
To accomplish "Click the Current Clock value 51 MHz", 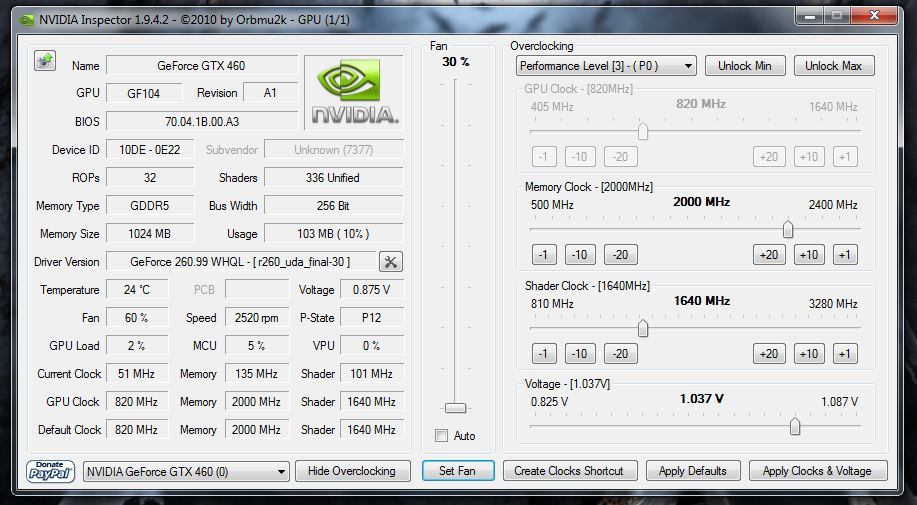I will click(137, 373).
